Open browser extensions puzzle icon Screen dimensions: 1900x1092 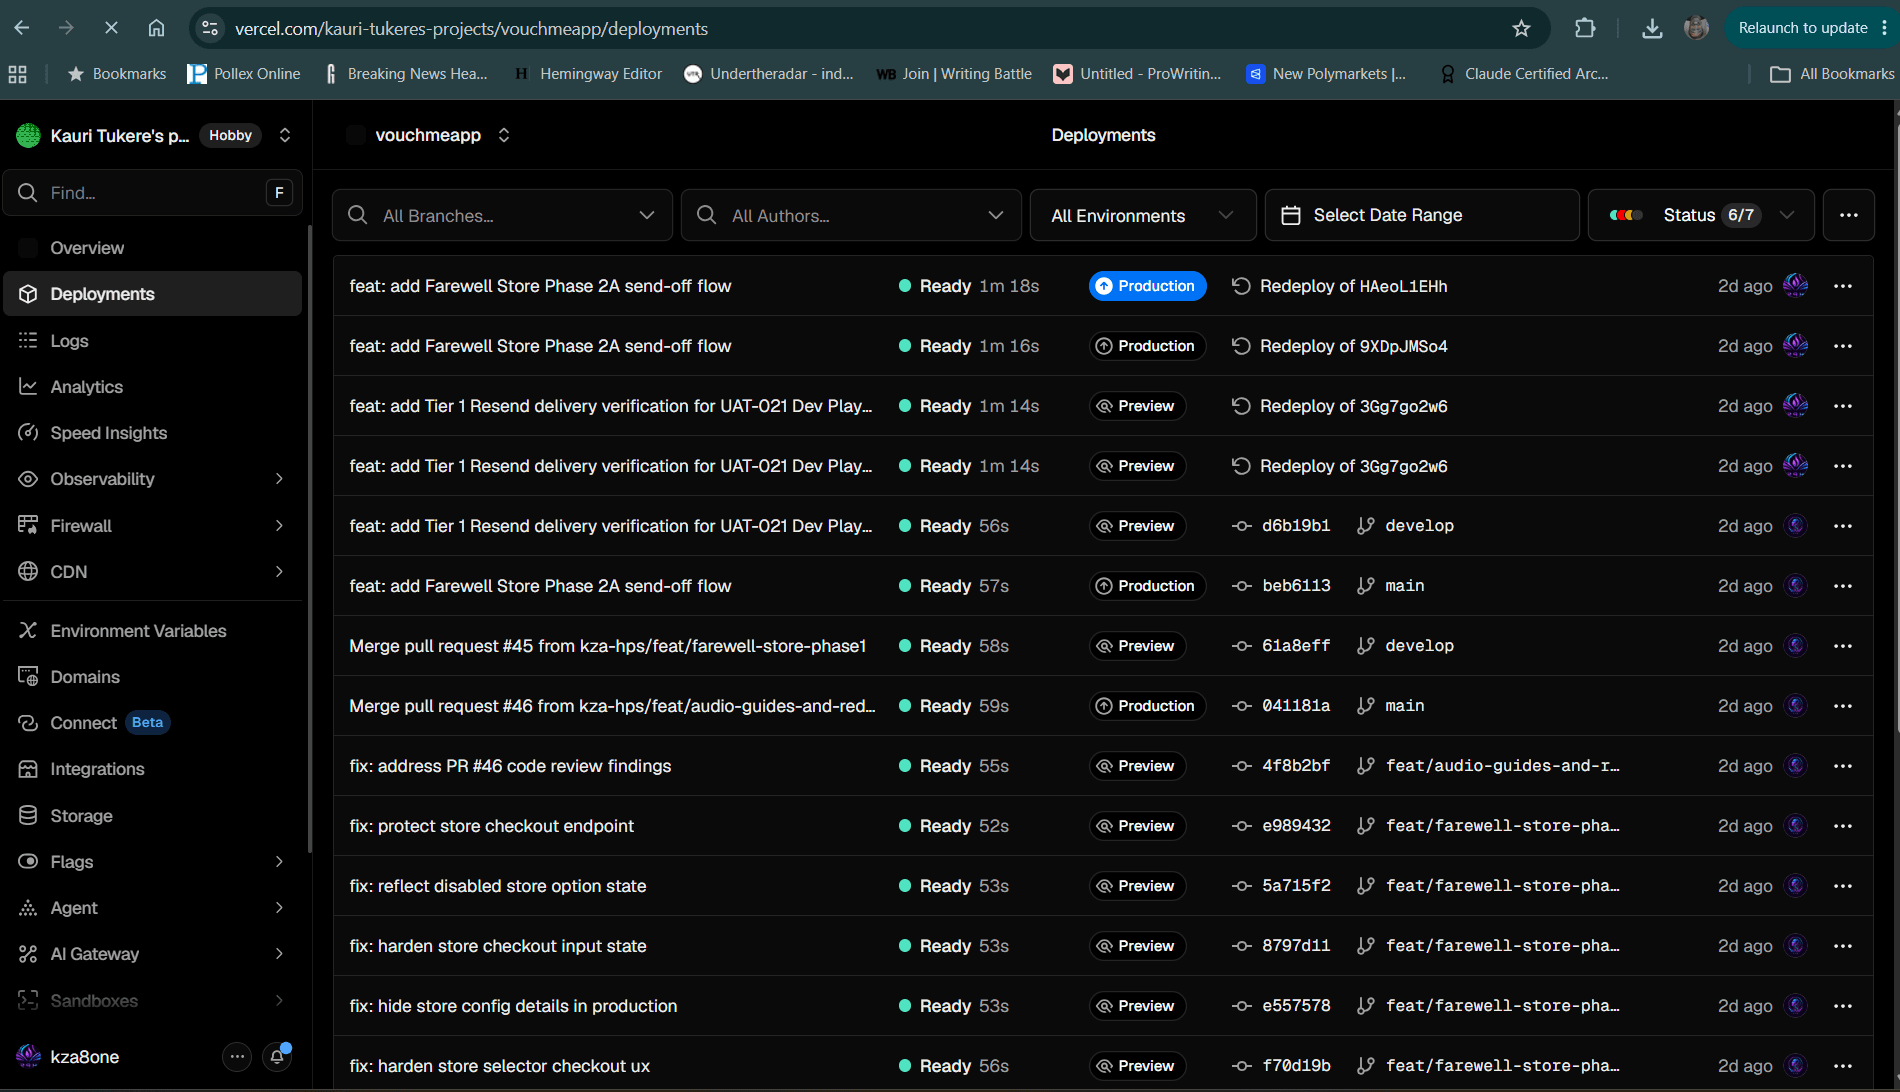[1585, 28]
